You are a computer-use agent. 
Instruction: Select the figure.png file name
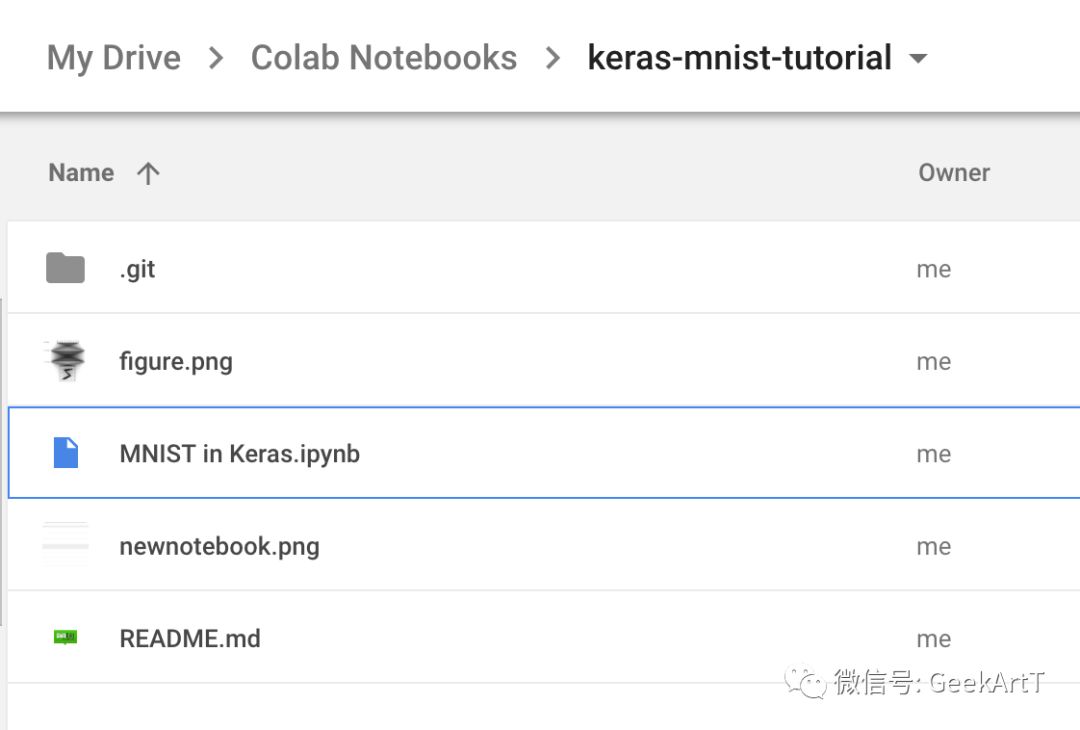pos(176,361)
